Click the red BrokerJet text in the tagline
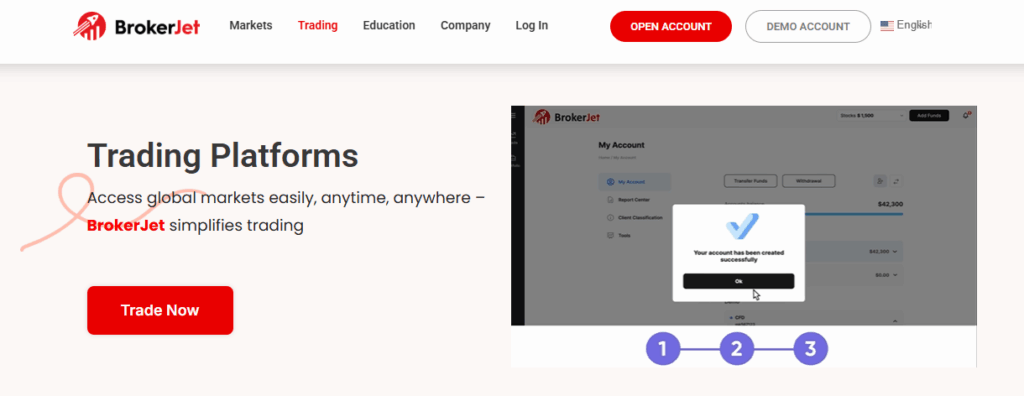Screen dimensions: 1024x396 coord(125,226)
